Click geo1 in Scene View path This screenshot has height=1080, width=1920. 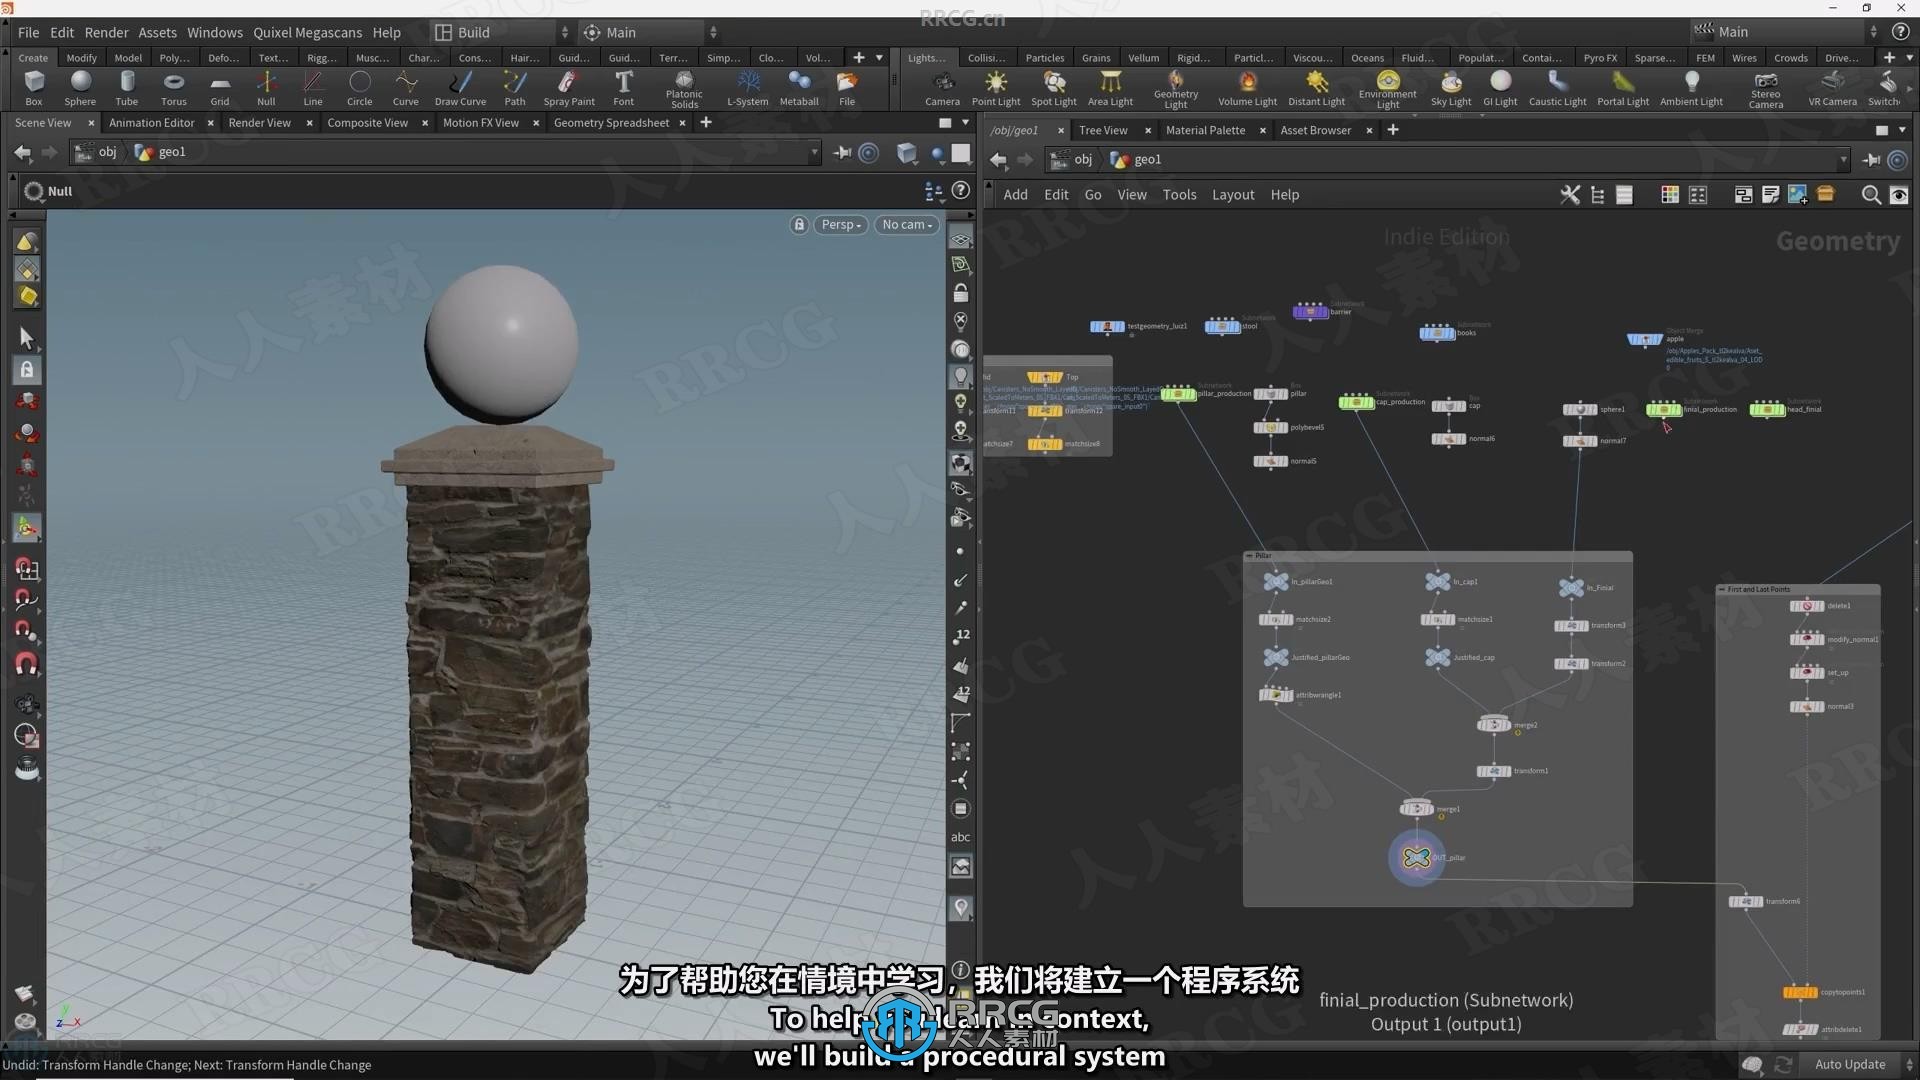click(161, 152)
